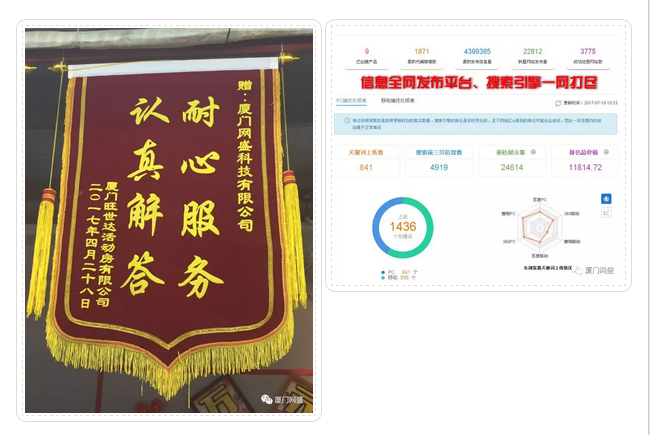Open the 4399385 statistic card

click(x=477, y=55)
